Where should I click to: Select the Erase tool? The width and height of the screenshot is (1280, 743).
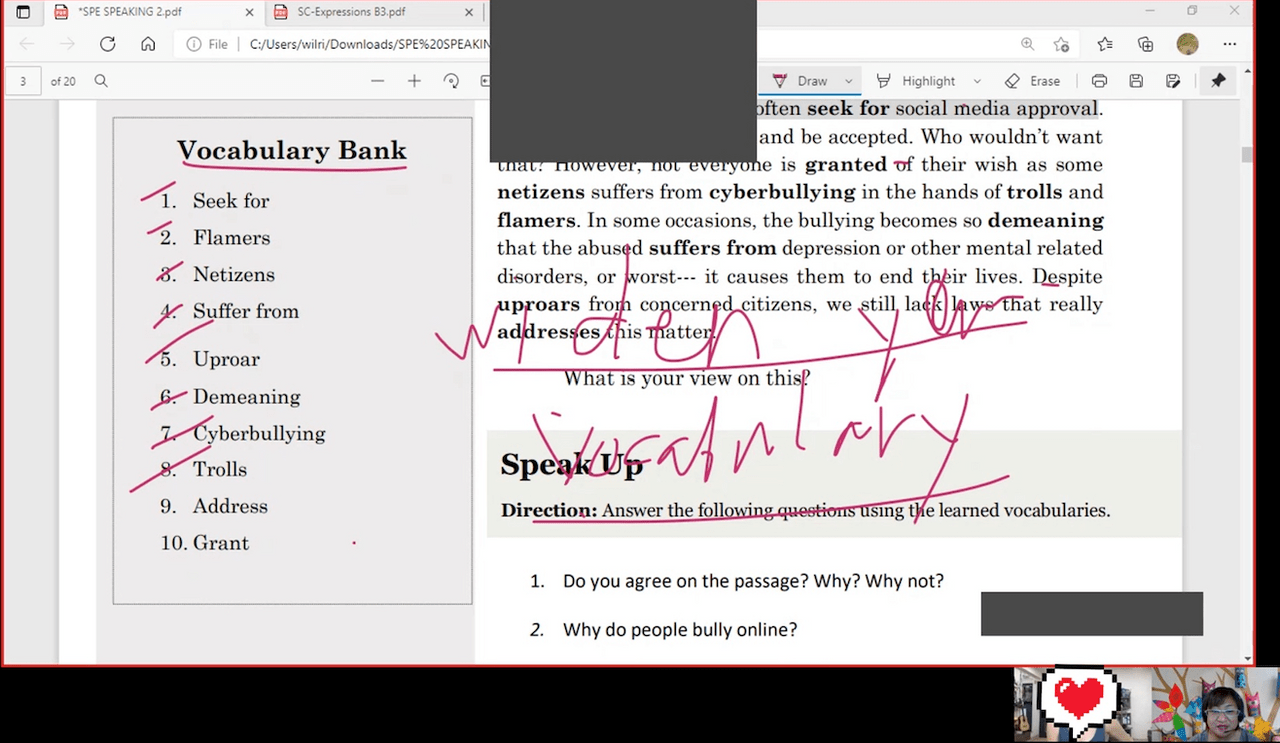click(1033, 81)
